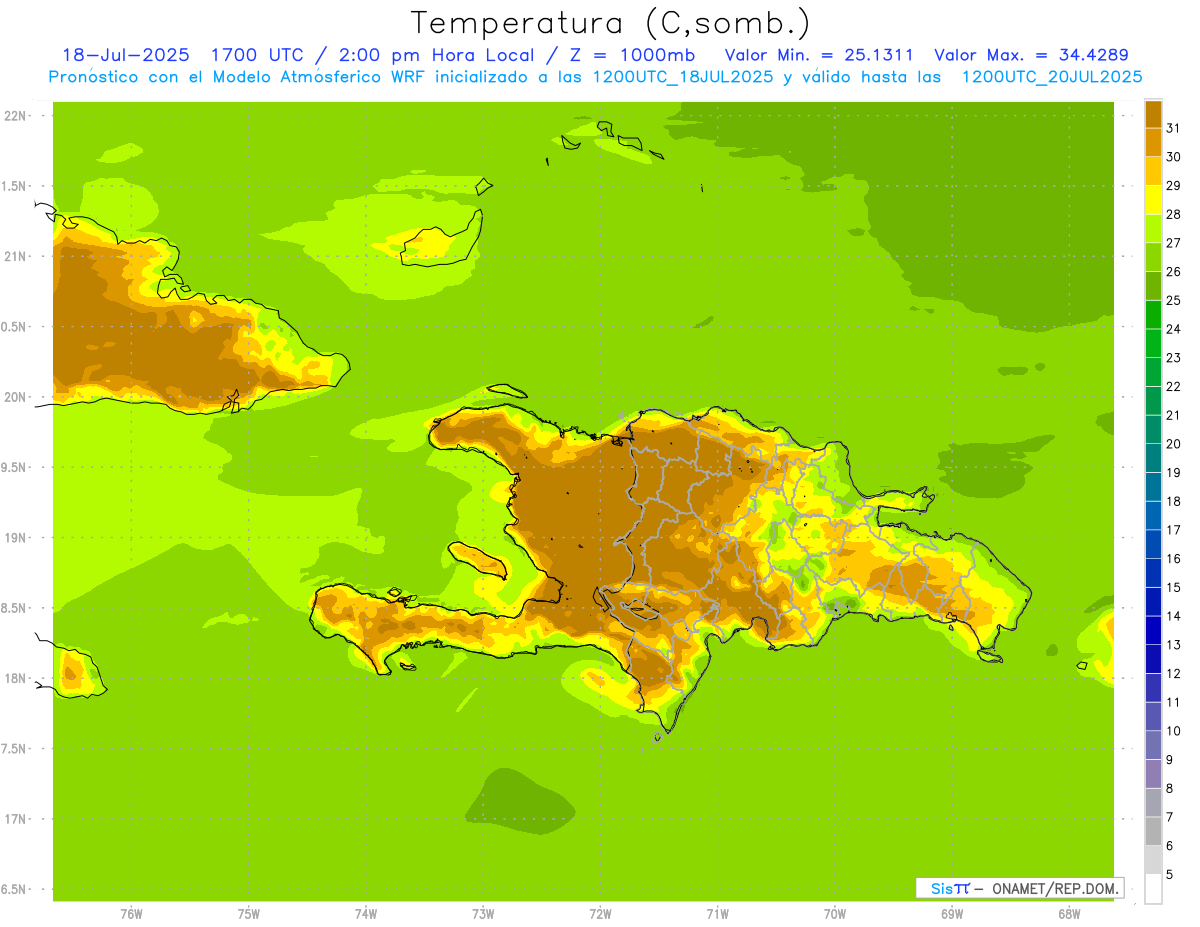
Task: Click the "70W" longitude label
Action: [x=835, y=914]
